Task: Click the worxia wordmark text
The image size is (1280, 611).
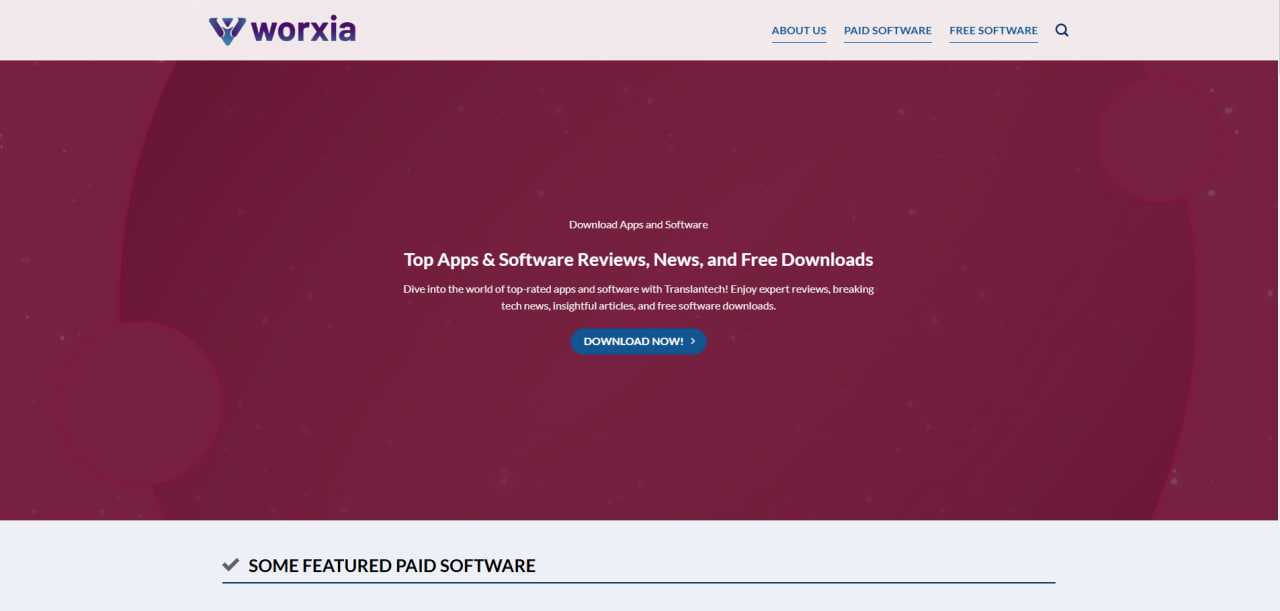Action: click(x=304, y=30)
